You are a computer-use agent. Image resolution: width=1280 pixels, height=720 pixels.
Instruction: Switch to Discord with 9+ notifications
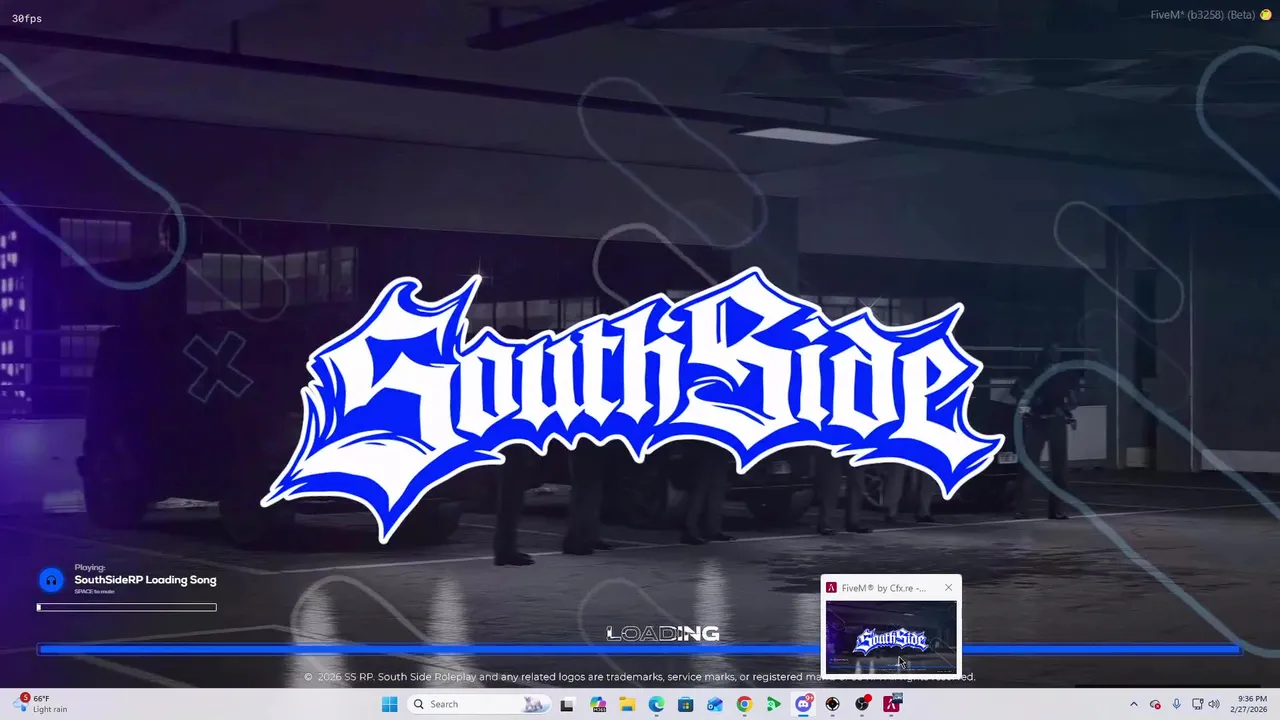(803, 704)
